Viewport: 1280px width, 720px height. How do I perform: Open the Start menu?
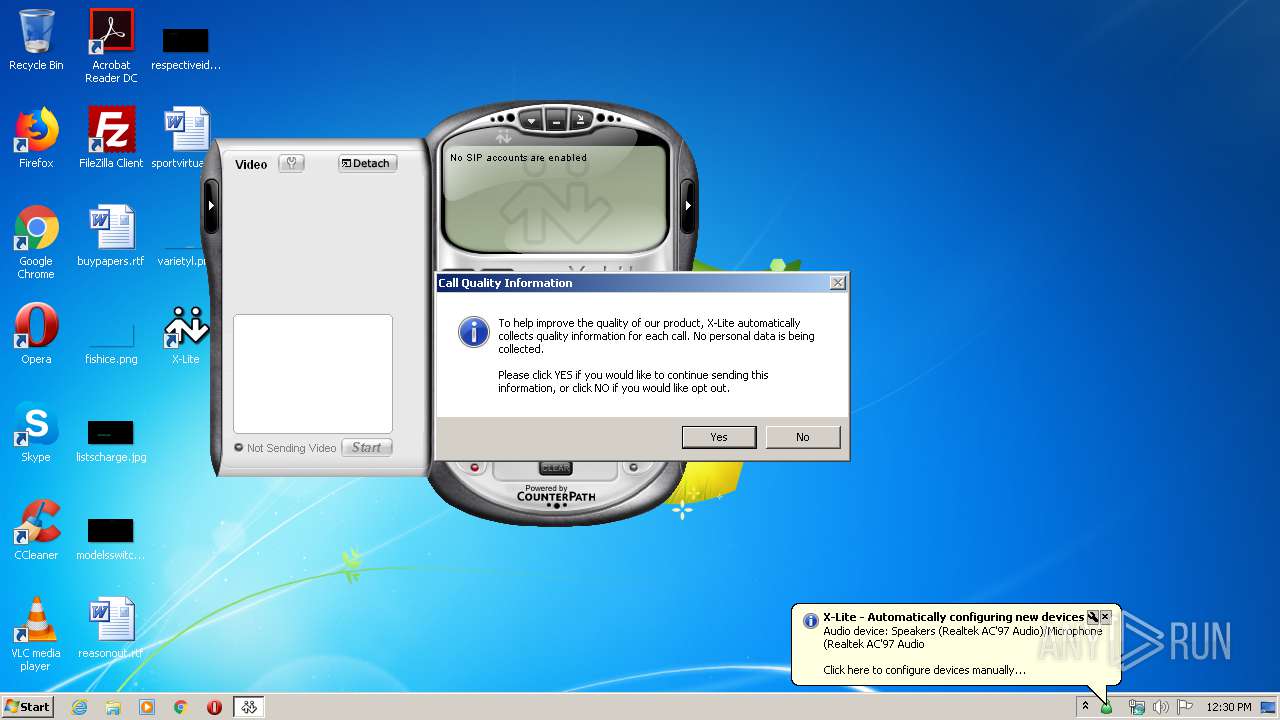[28, 707]
